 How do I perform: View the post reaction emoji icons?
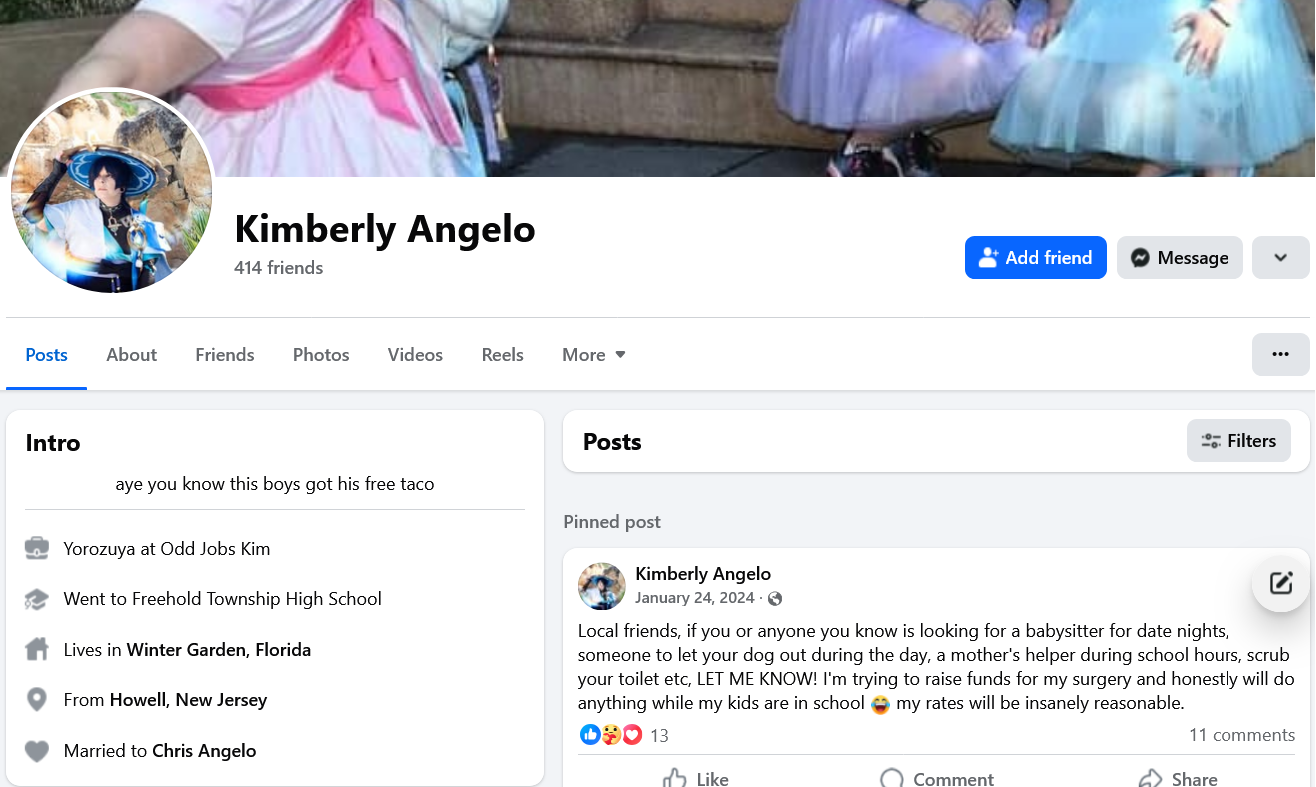(611, 735)
